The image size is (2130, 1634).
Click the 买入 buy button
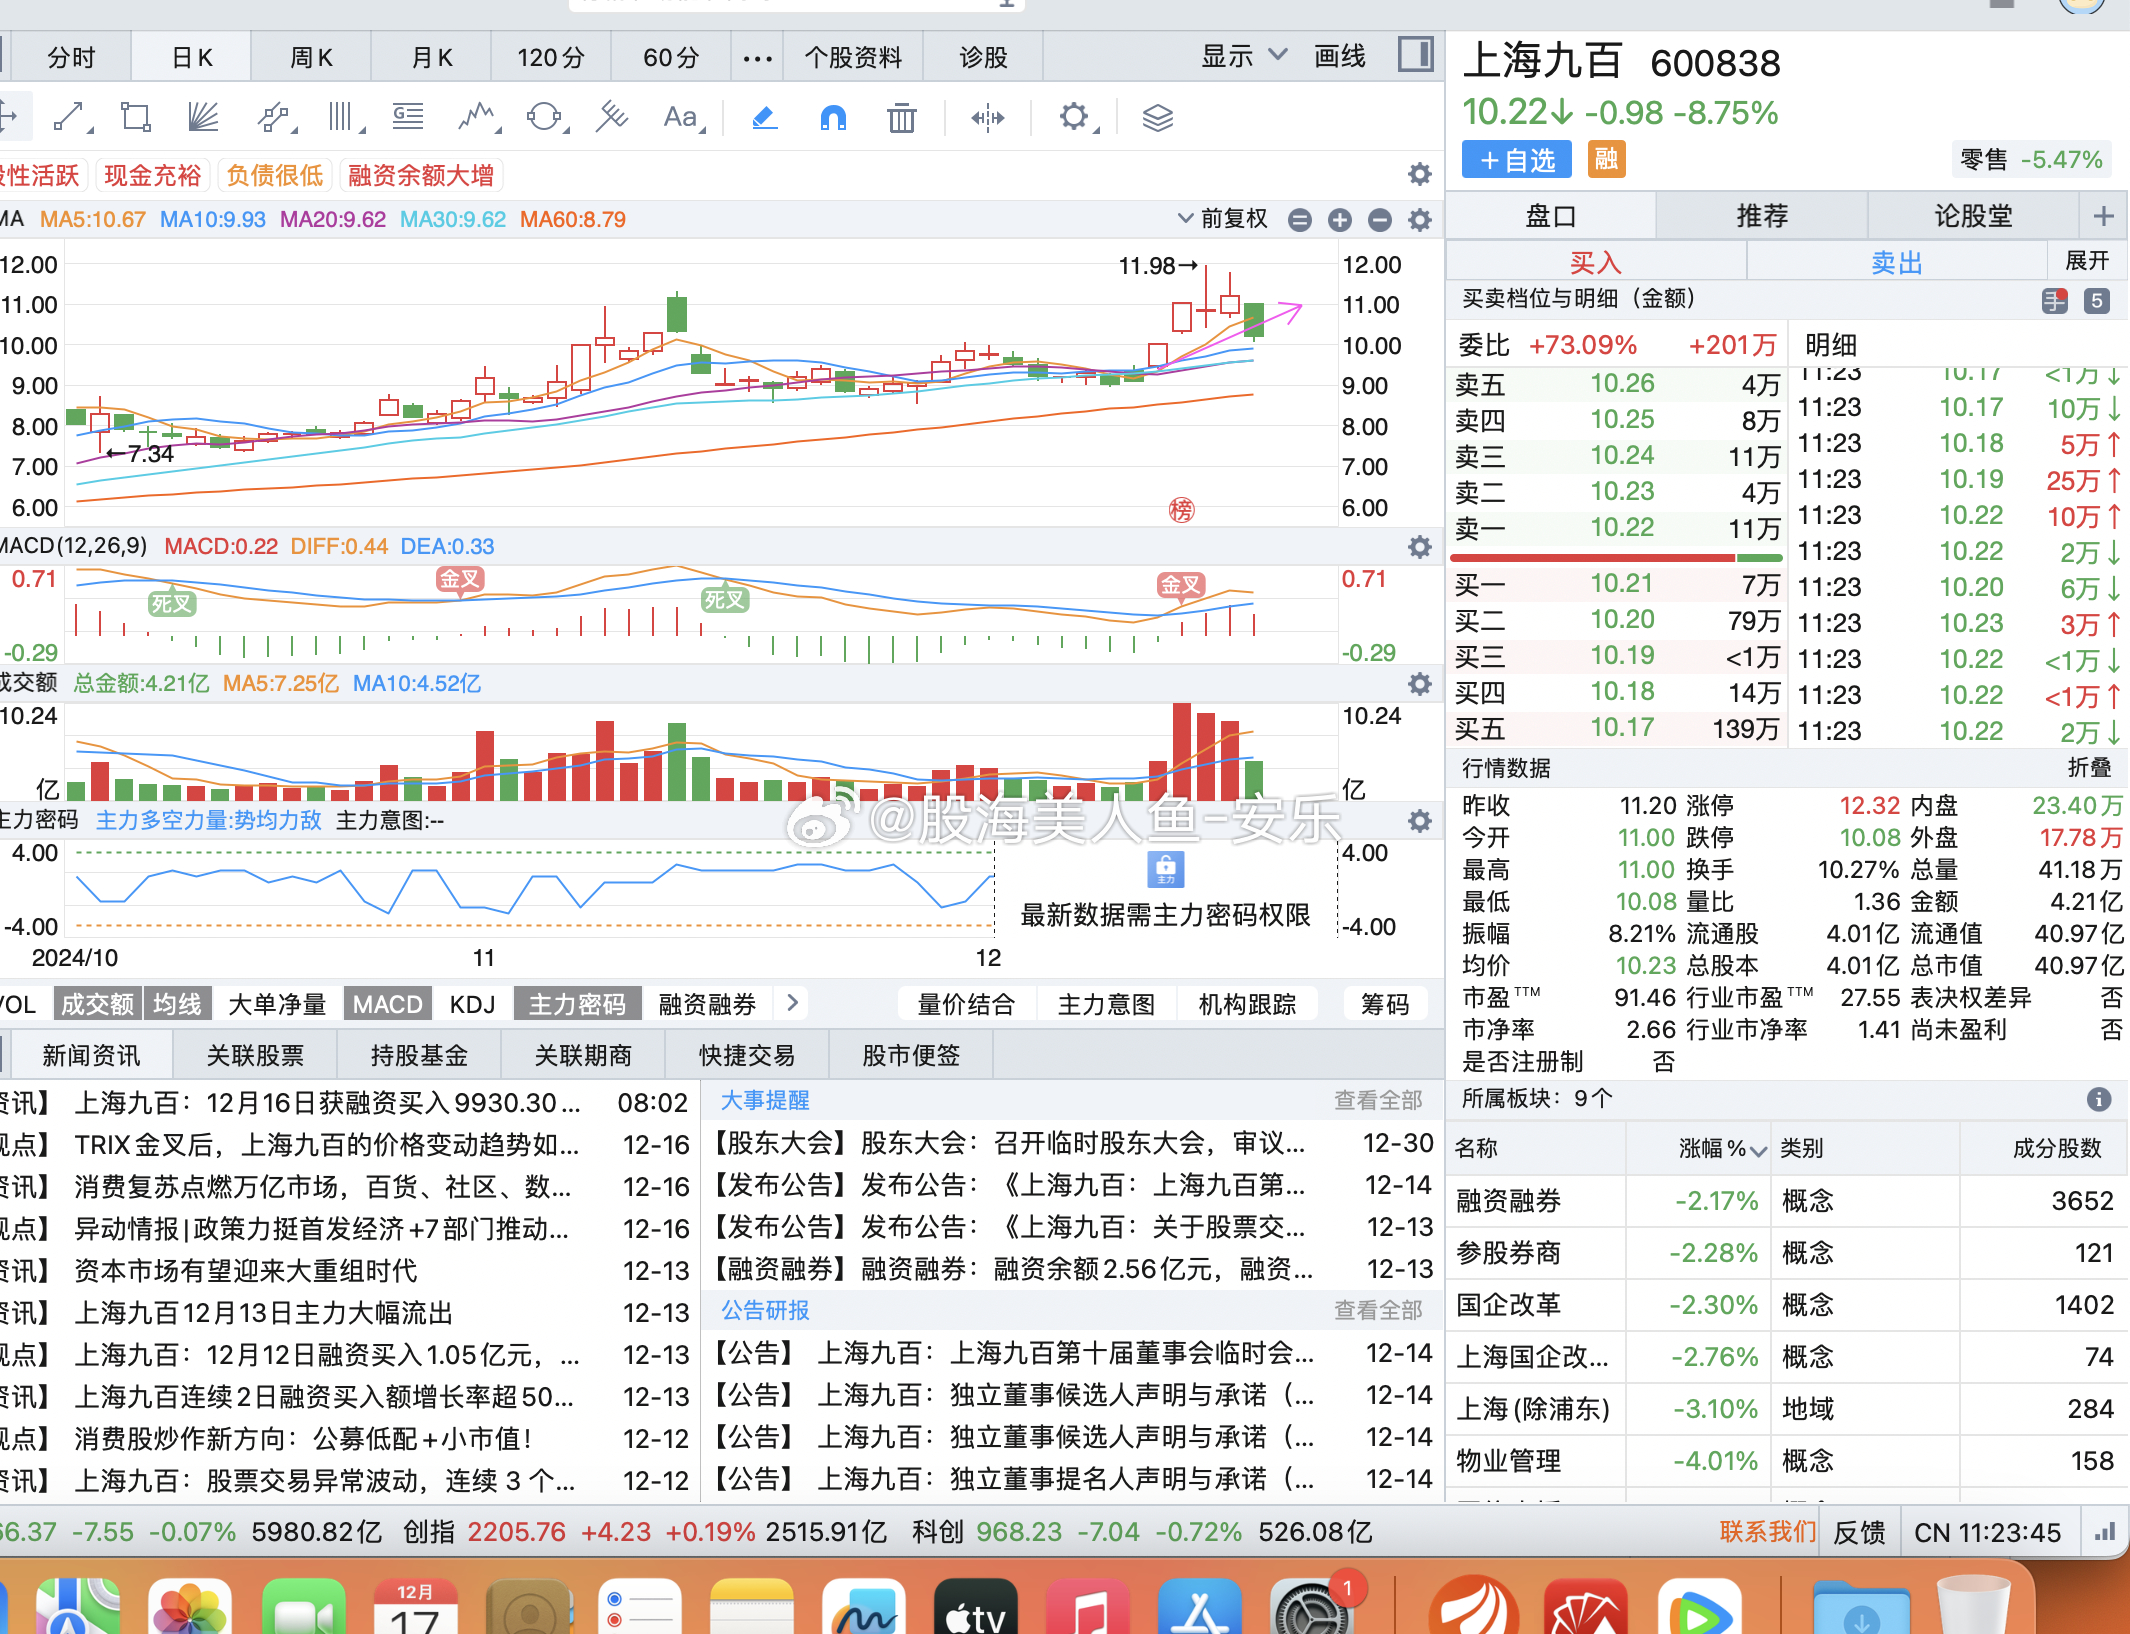click(x=1596, y=262)
